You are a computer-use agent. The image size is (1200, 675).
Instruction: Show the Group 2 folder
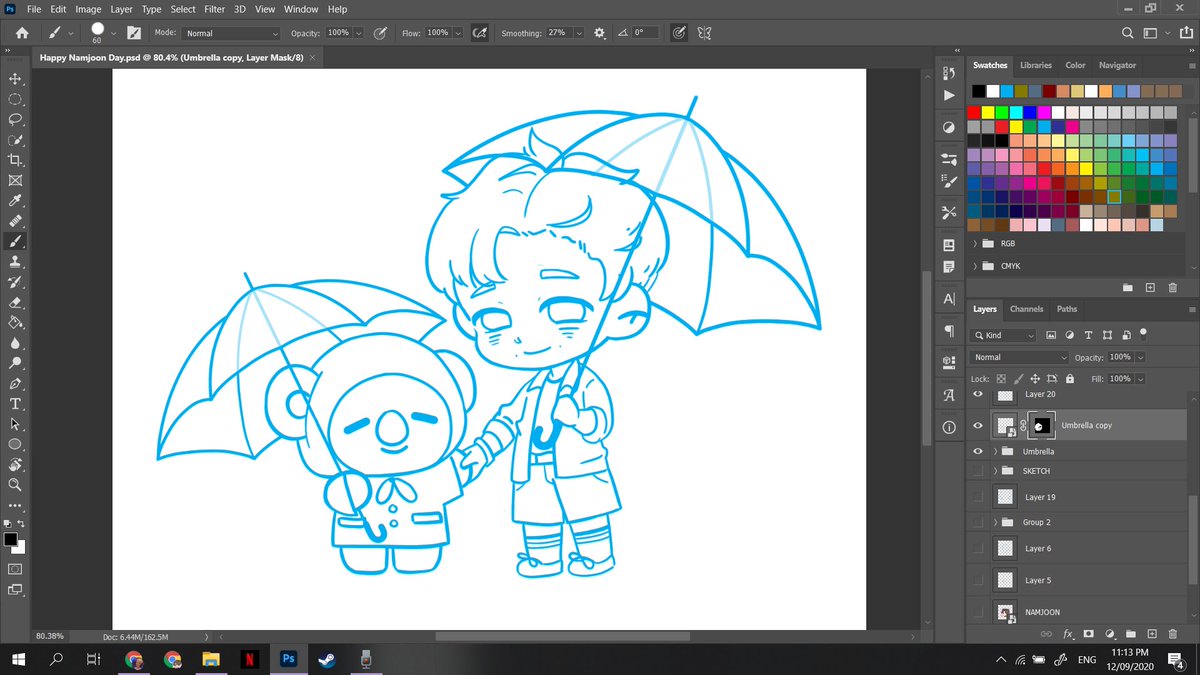[978, 522]
